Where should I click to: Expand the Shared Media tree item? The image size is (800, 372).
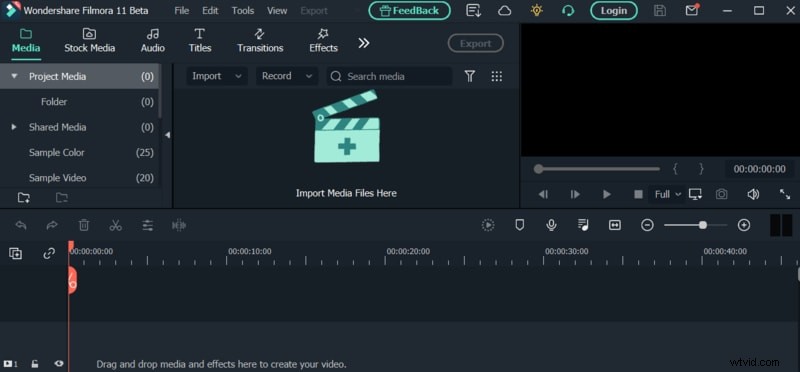[x=14, y=127]
